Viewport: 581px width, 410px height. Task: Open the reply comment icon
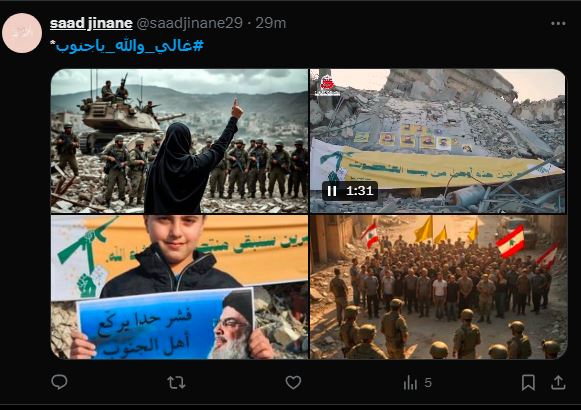[59, 382]
